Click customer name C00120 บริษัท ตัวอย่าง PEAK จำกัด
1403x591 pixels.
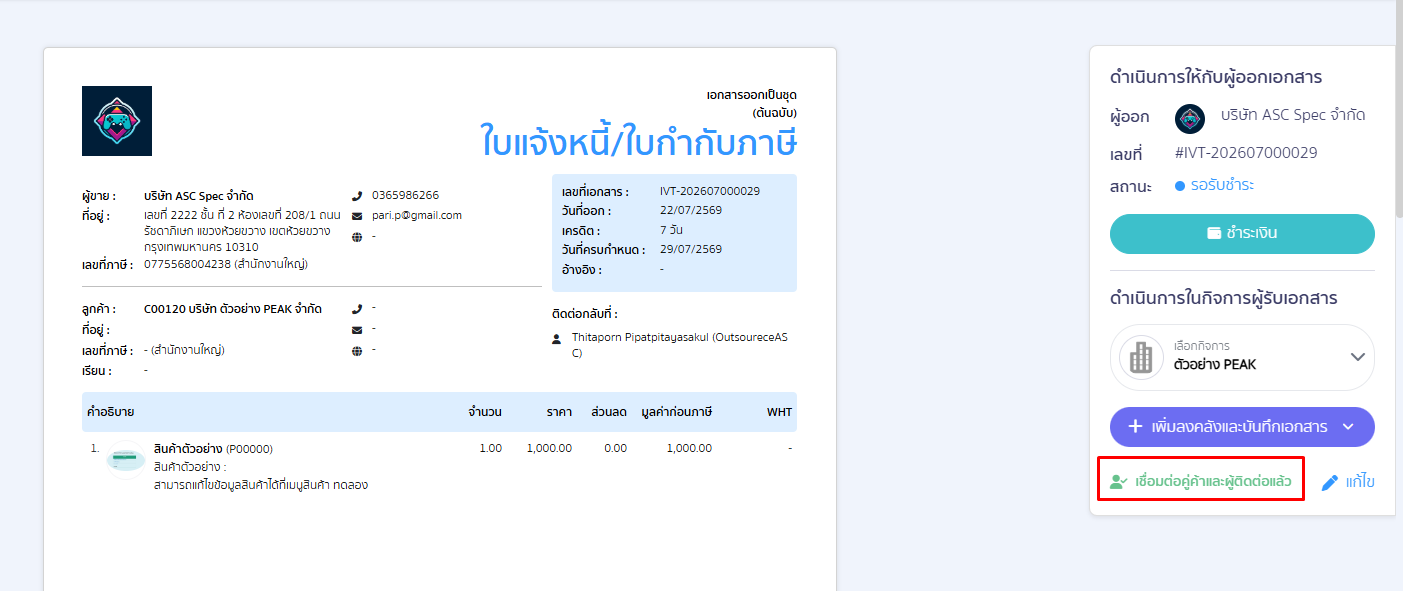(233, 309)
